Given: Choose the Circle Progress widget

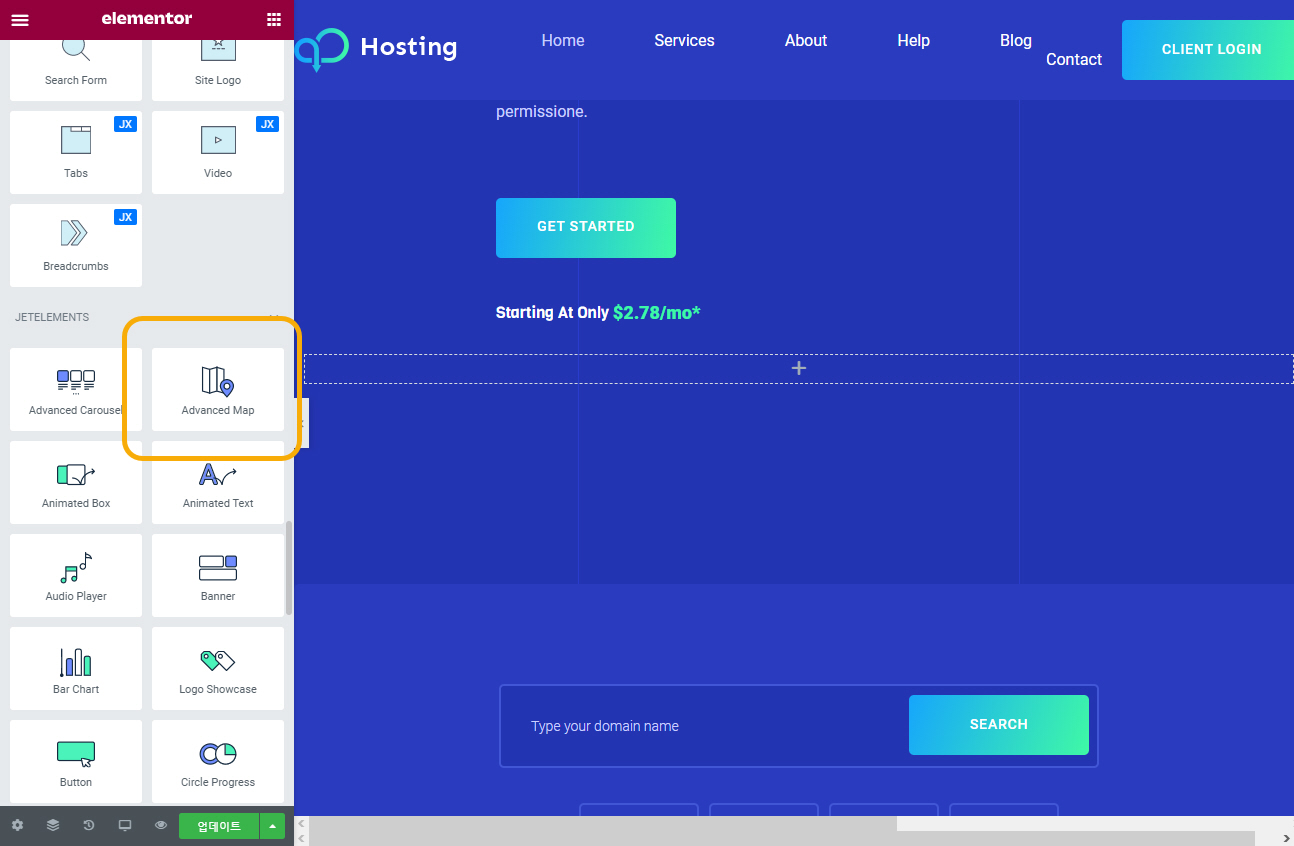Looking at the screenshot, I should 217,761.
